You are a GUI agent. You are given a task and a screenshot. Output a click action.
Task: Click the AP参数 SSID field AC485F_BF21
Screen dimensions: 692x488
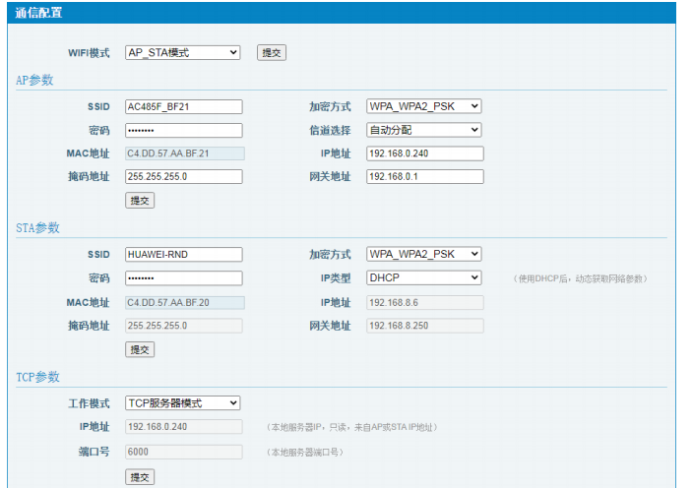point(183,106)
